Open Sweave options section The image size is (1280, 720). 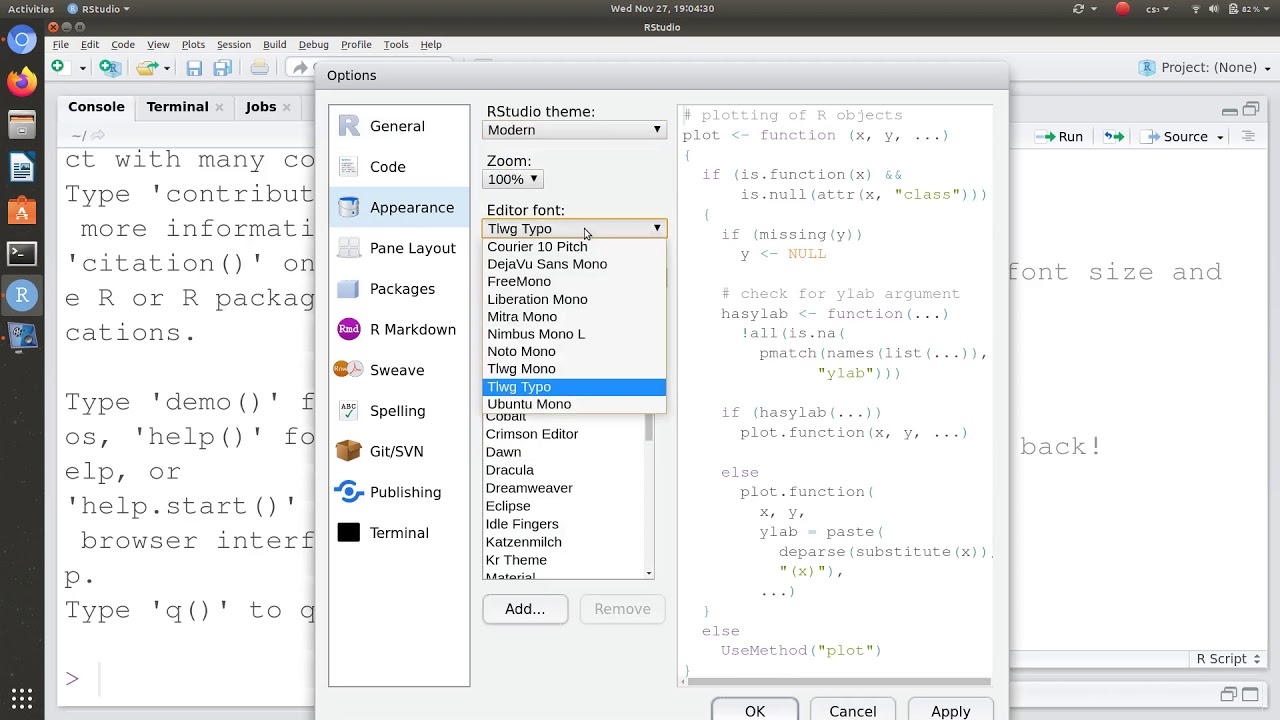[x=399, y=370]
